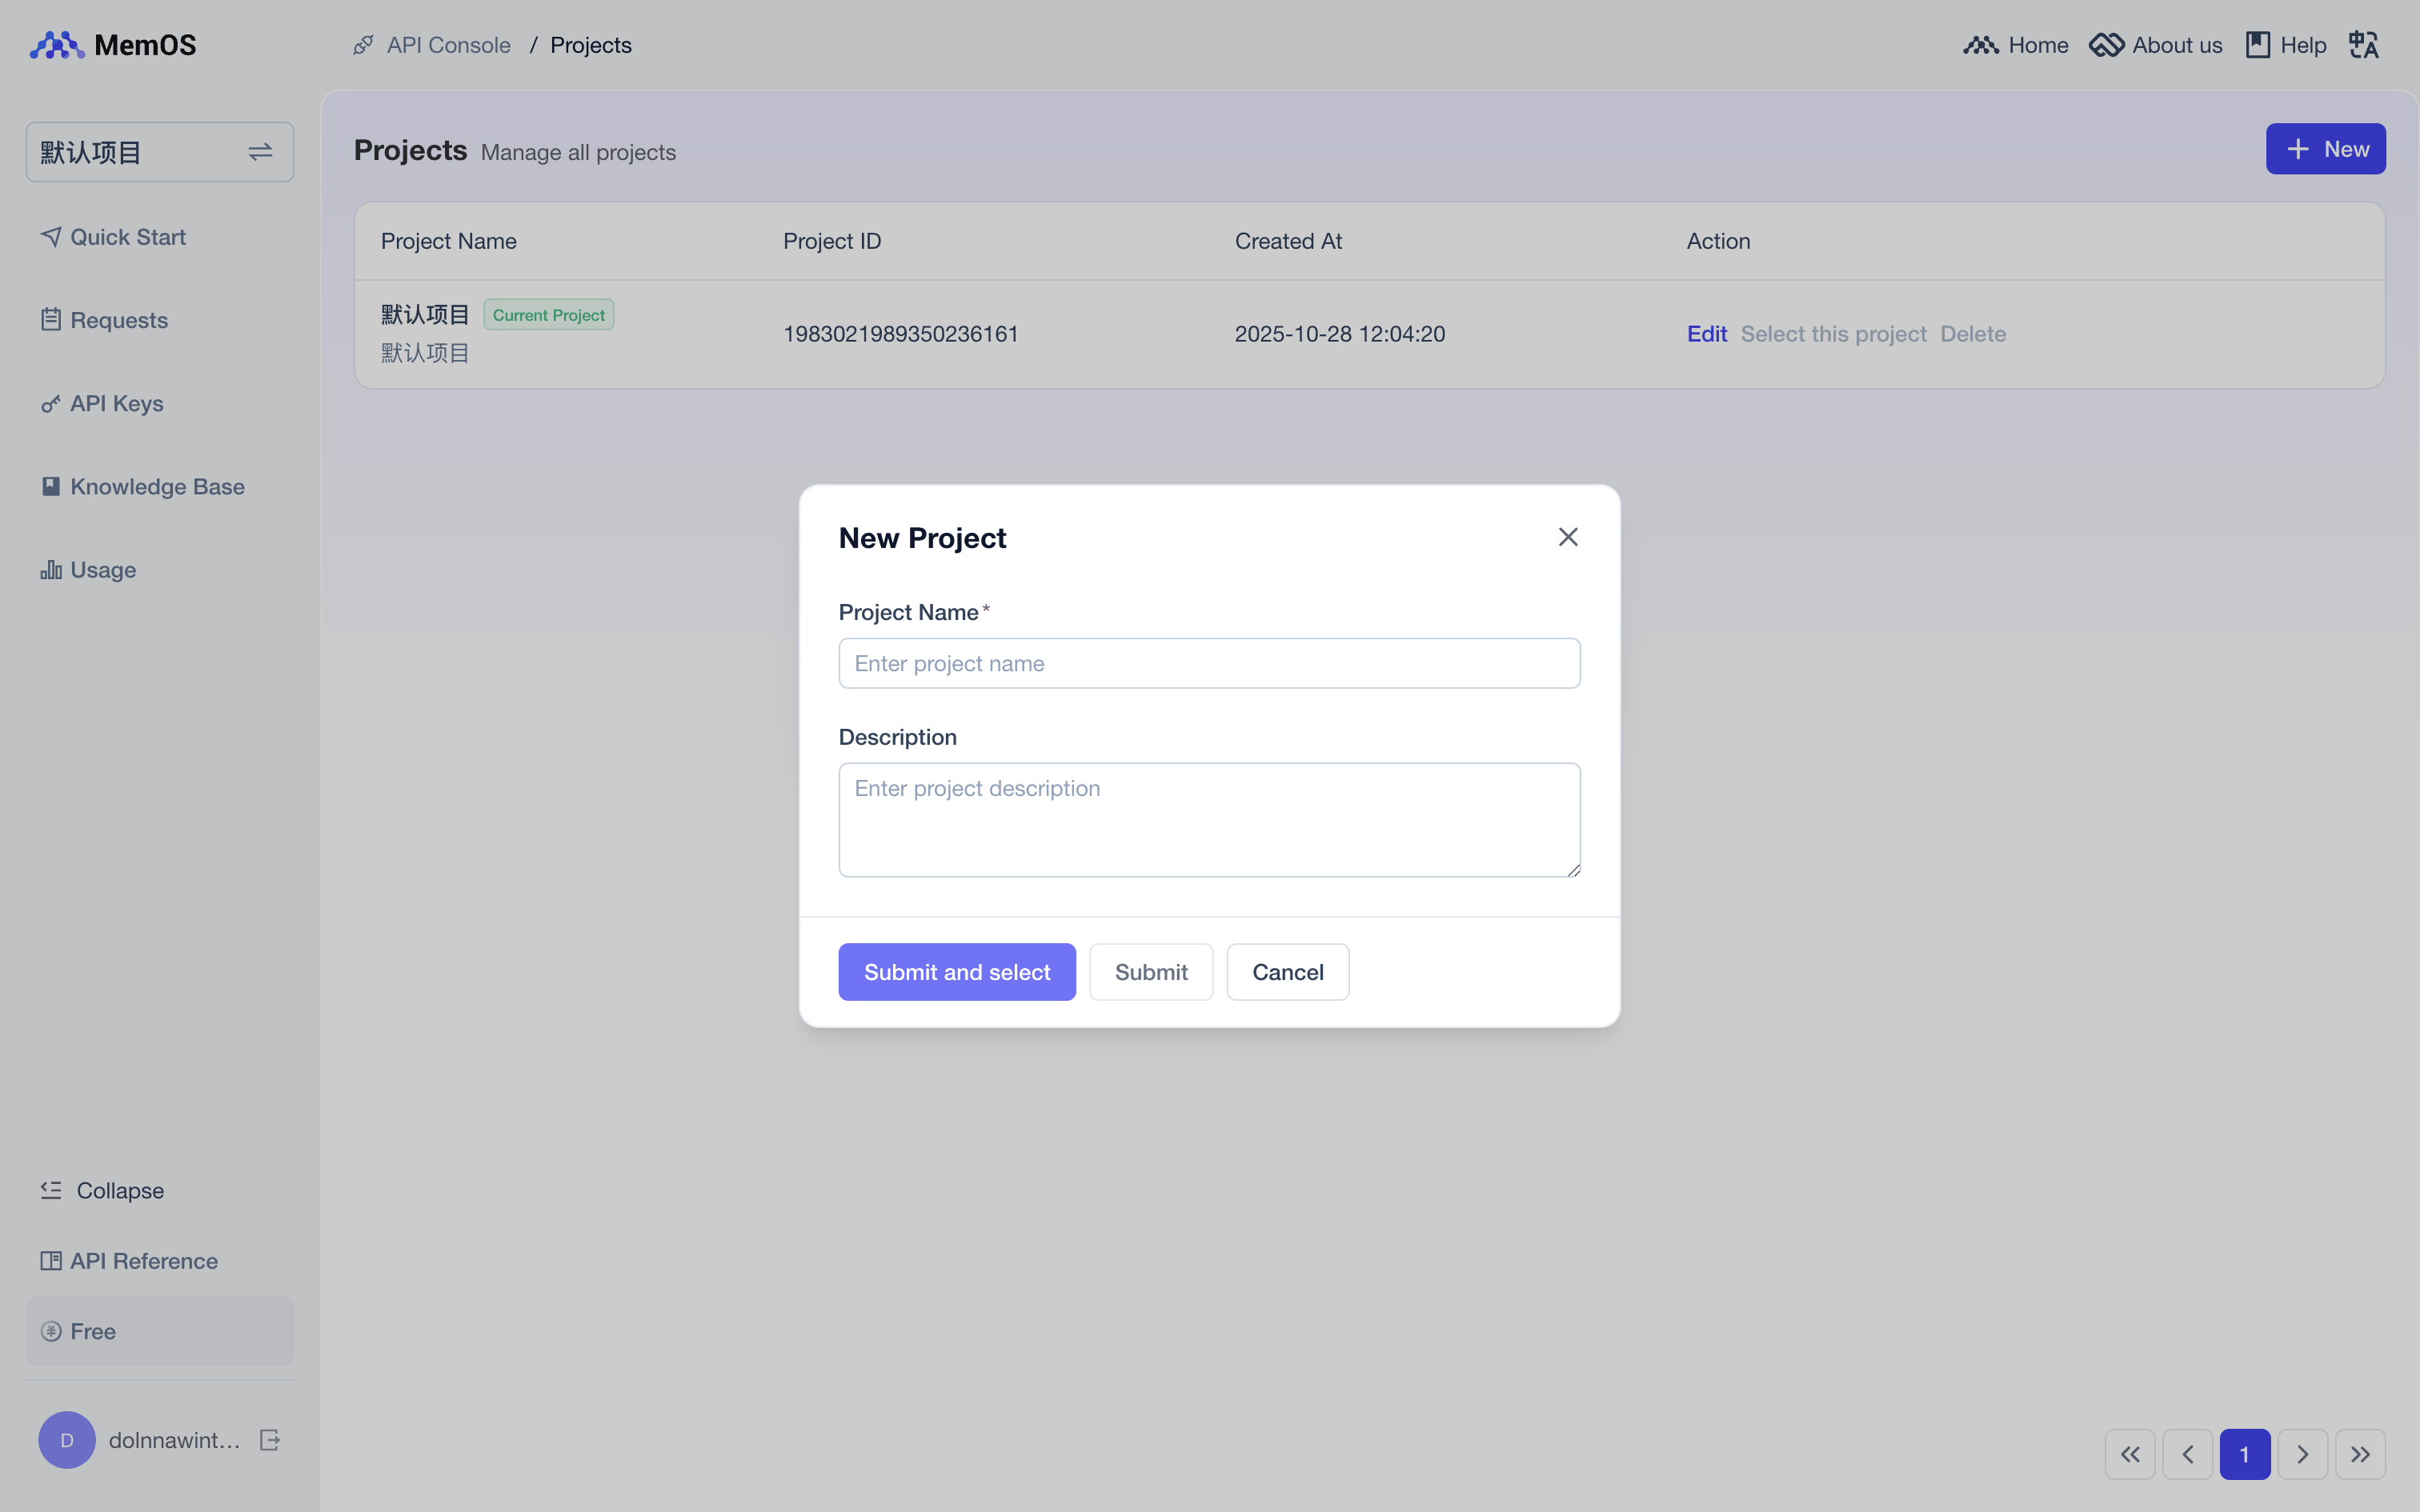Click the API Console breadcrumb
The image size is (2420, 1512).
coord(448,45)
